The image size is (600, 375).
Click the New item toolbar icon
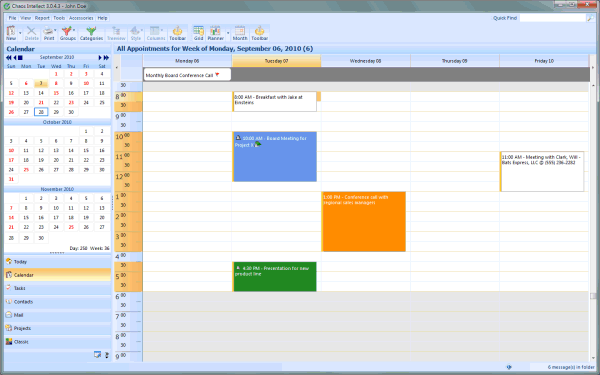pos(11,33)
